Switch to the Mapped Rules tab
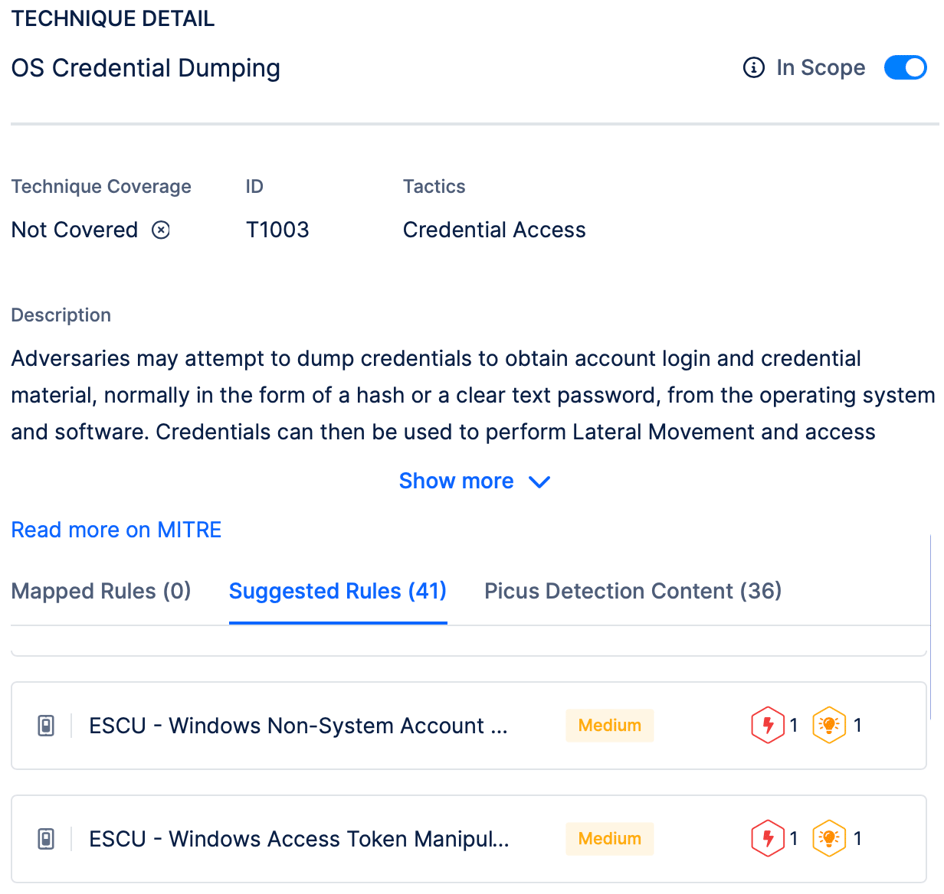This screenshot has height=894, width=944. [x=100, y=591]
